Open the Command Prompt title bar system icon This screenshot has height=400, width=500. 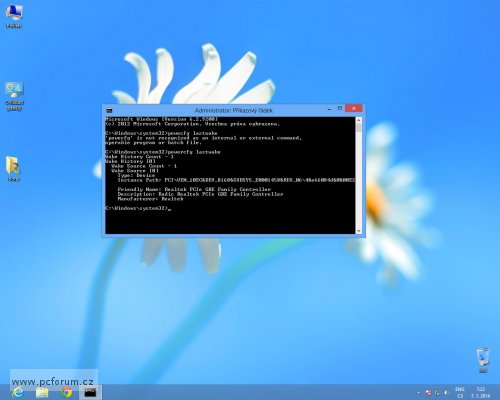point(109,110)
